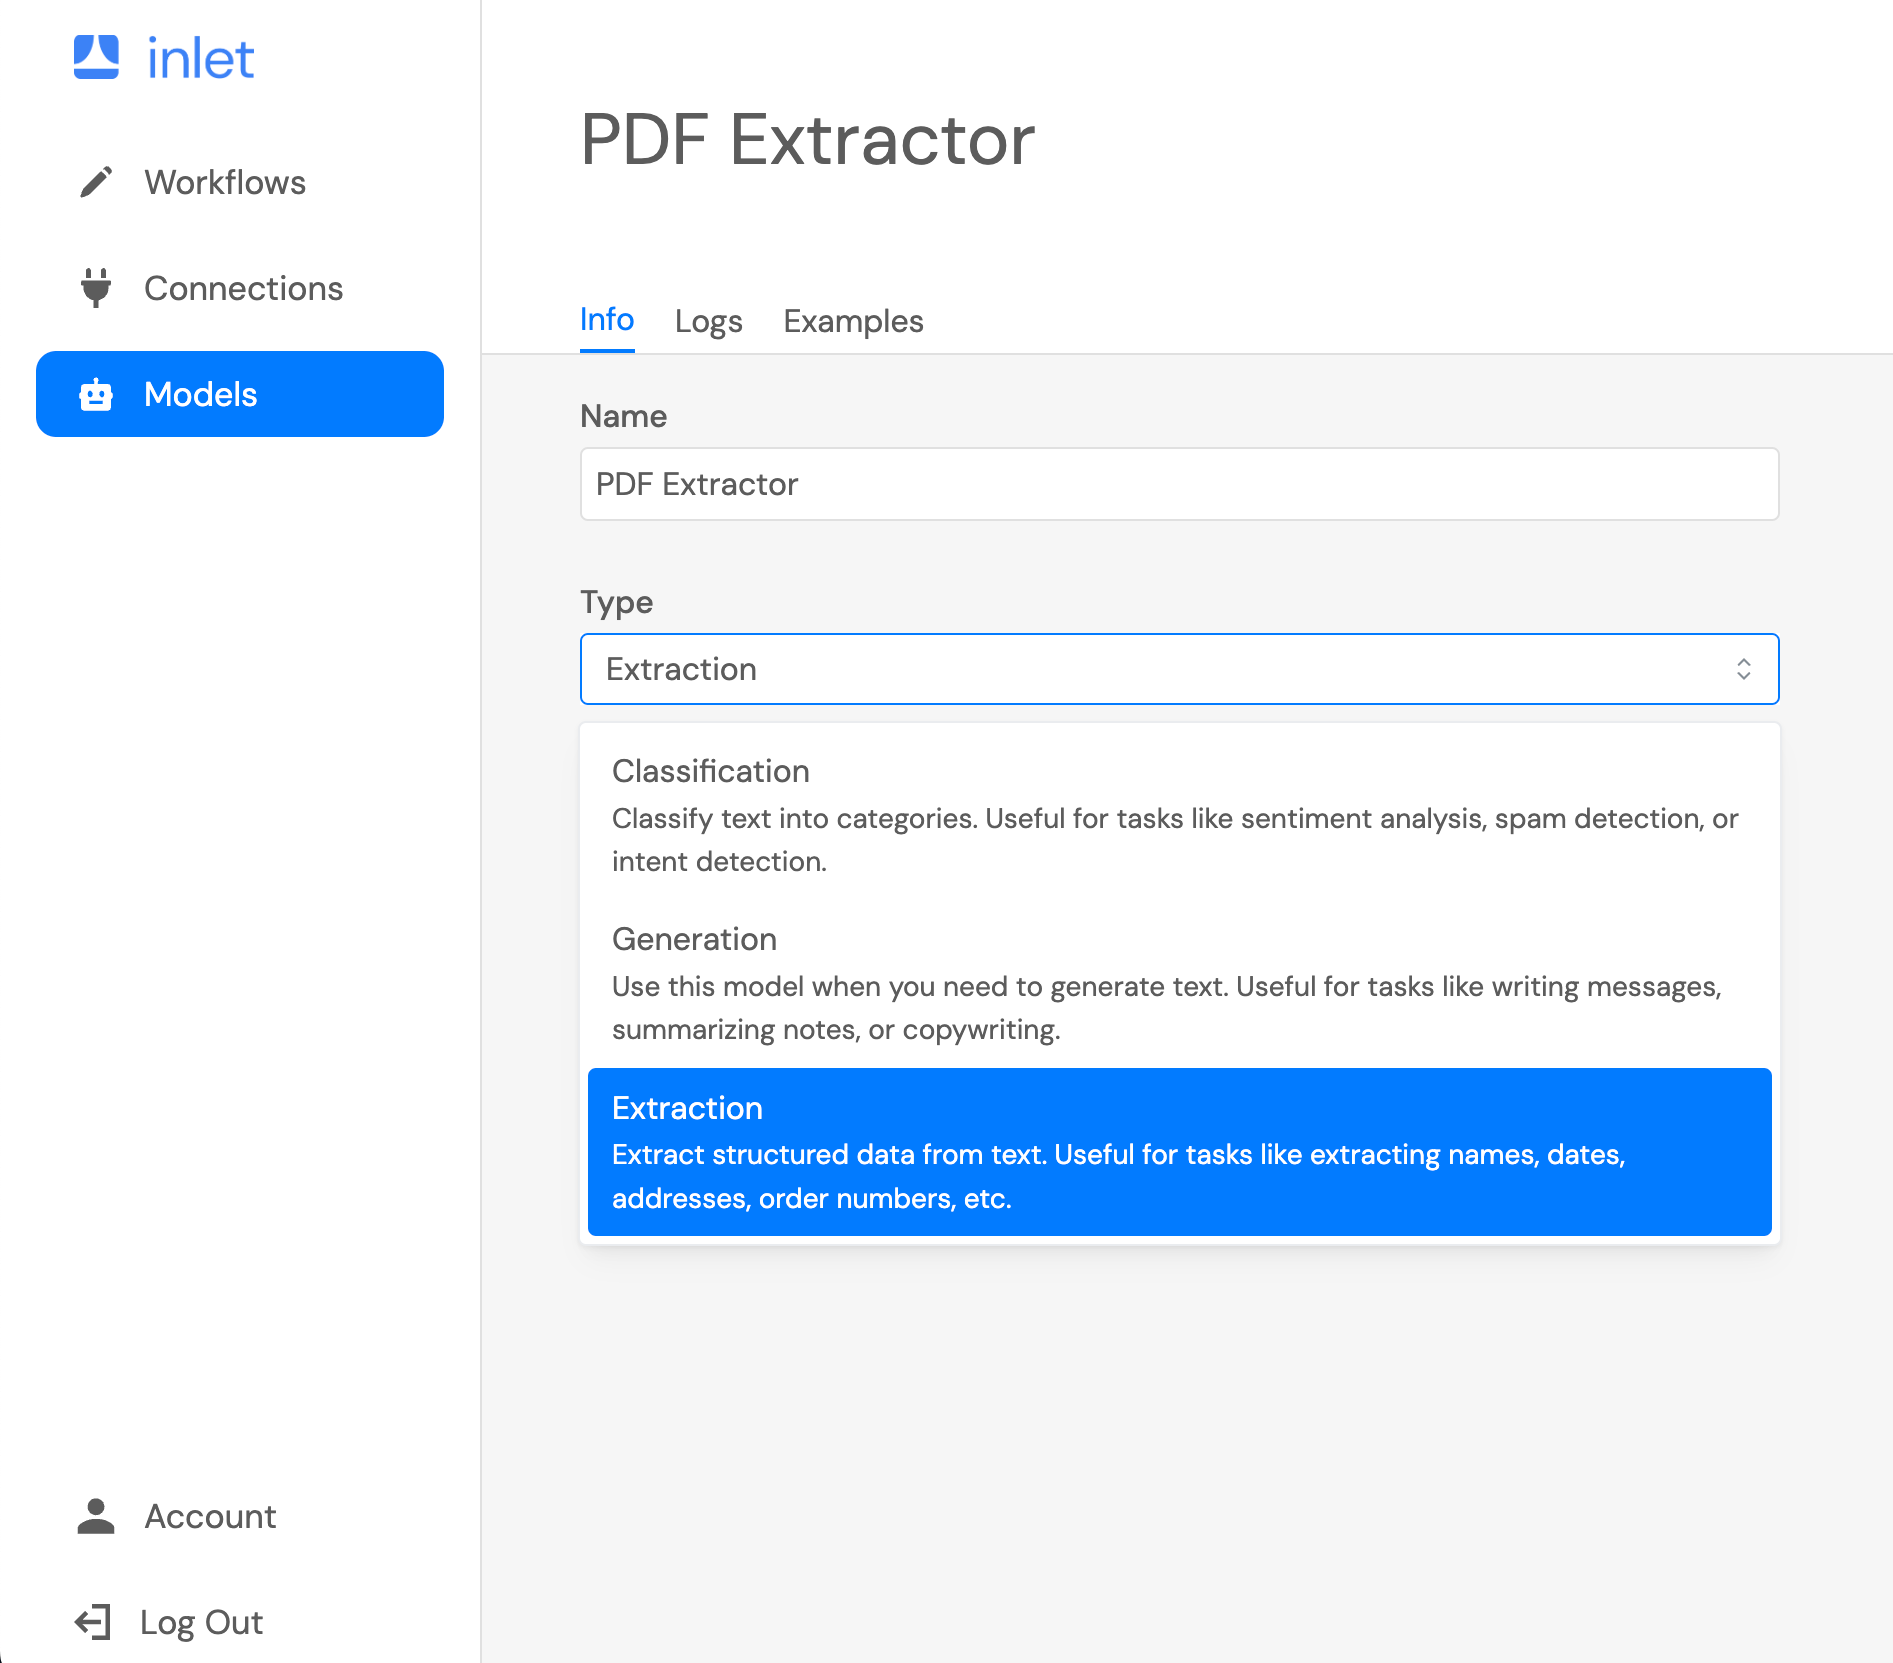This screenshot has height=1663, width=1893.
Task: Select Classification from the Type options
Action: (x=1178, y=815)
